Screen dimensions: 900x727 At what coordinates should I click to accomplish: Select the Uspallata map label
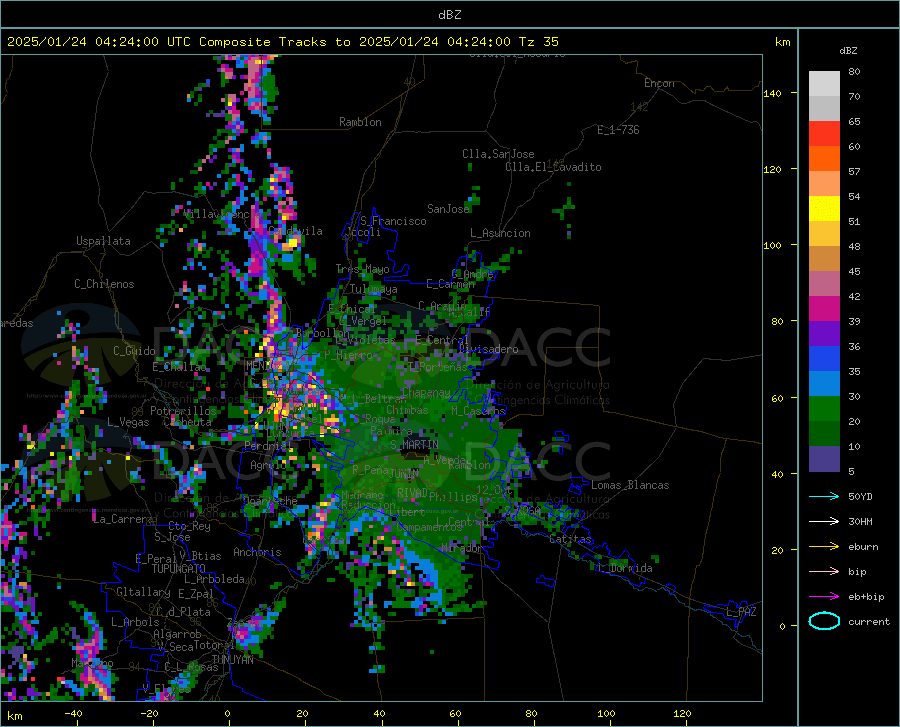(103, 241)
